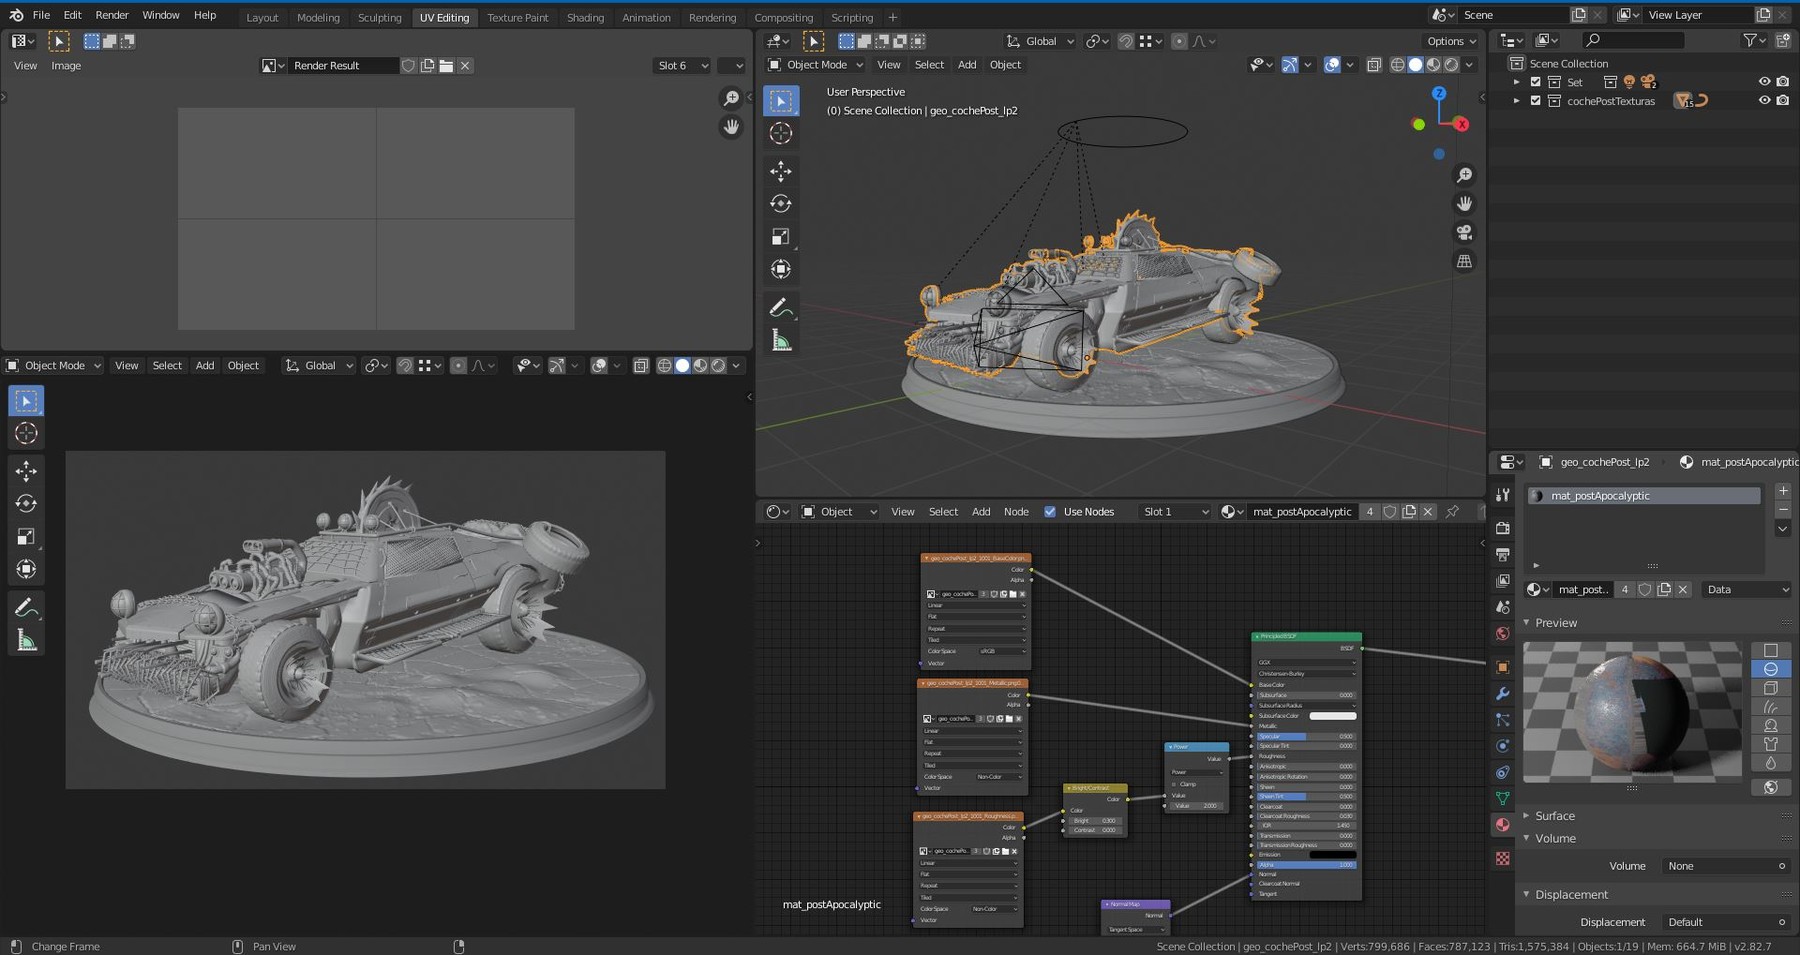This screenshot has width=1800, height=955.
Task: Open the Render menu in the top bar
Action: pos(111,15)
